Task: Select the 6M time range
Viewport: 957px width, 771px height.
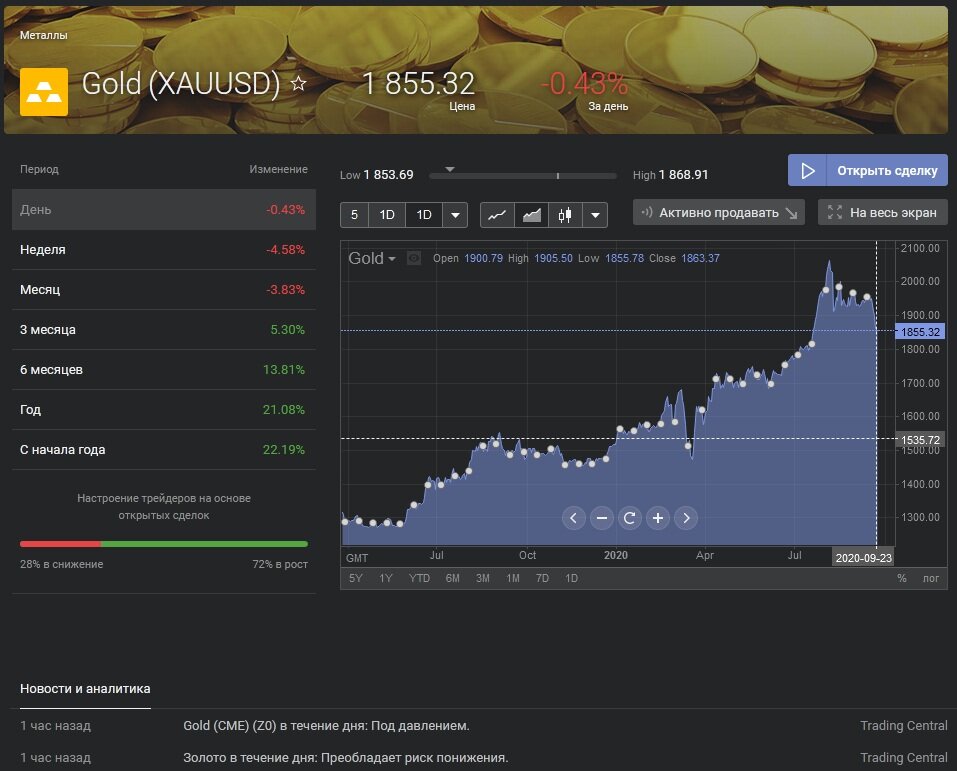Action: pos(452,578)
